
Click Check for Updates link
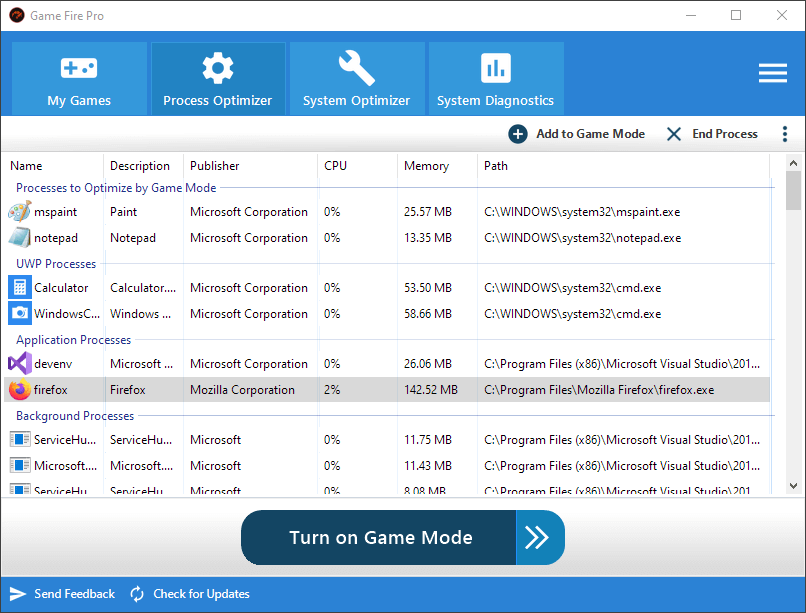pyautogui.click(x=201, y=594)
